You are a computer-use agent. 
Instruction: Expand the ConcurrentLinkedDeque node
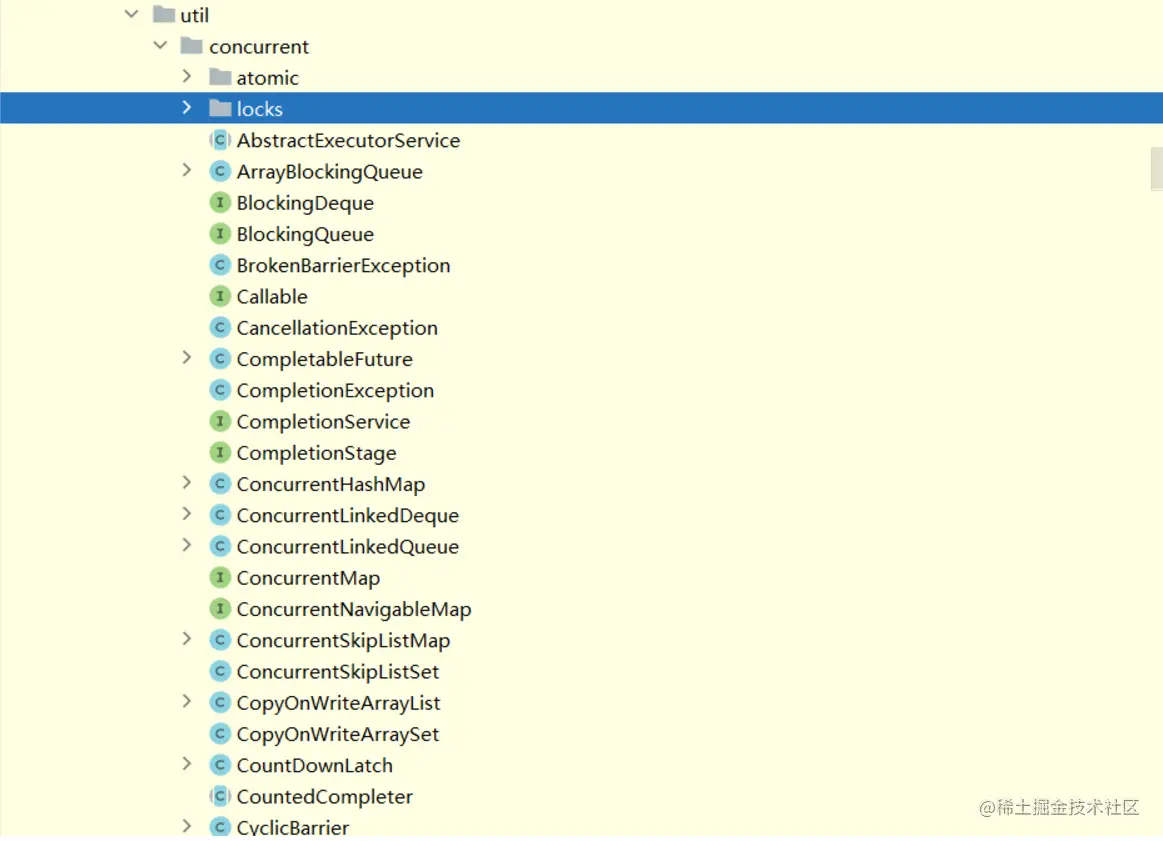coord(187,514)
